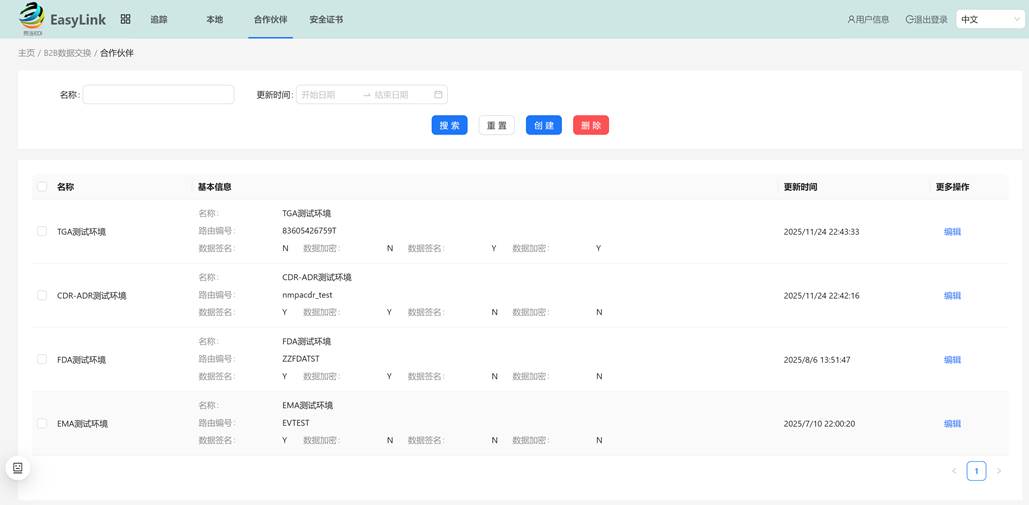The height and width of the screenshot is (505, 1029).
Task: Toggle the select-all checkbox in table header
Action: [x=42, y=187]
